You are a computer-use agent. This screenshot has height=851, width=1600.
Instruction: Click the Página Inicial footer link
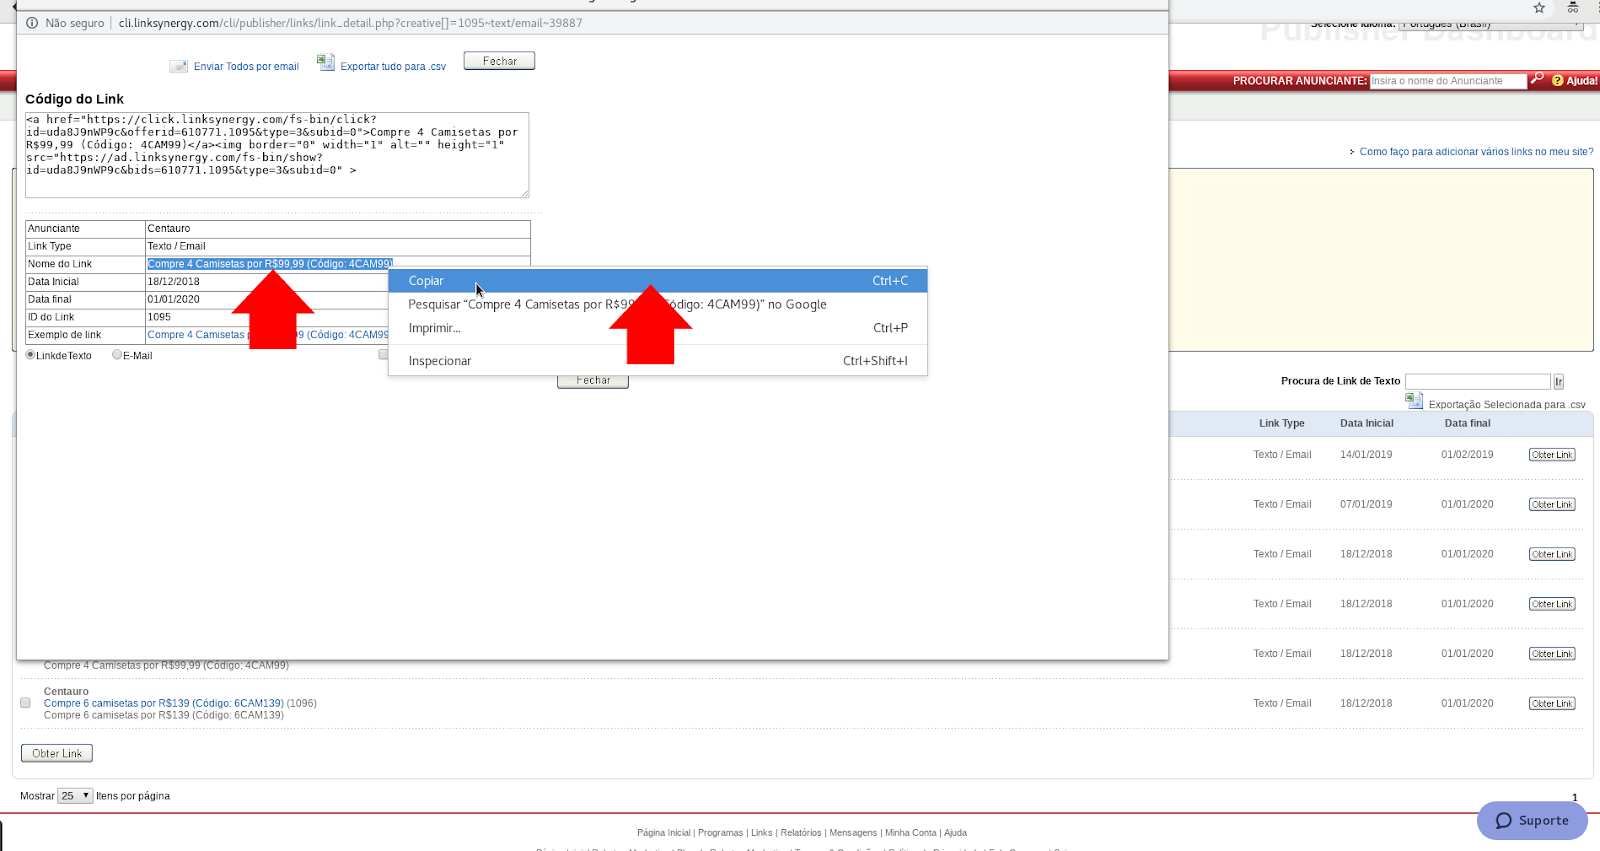pos(664,833)
